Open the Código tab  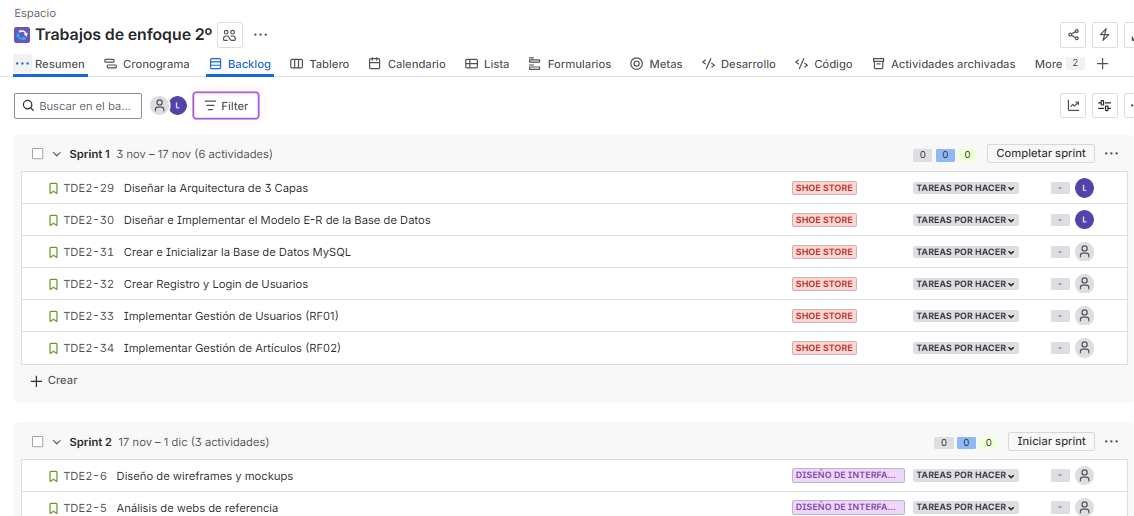pos(823,64)
